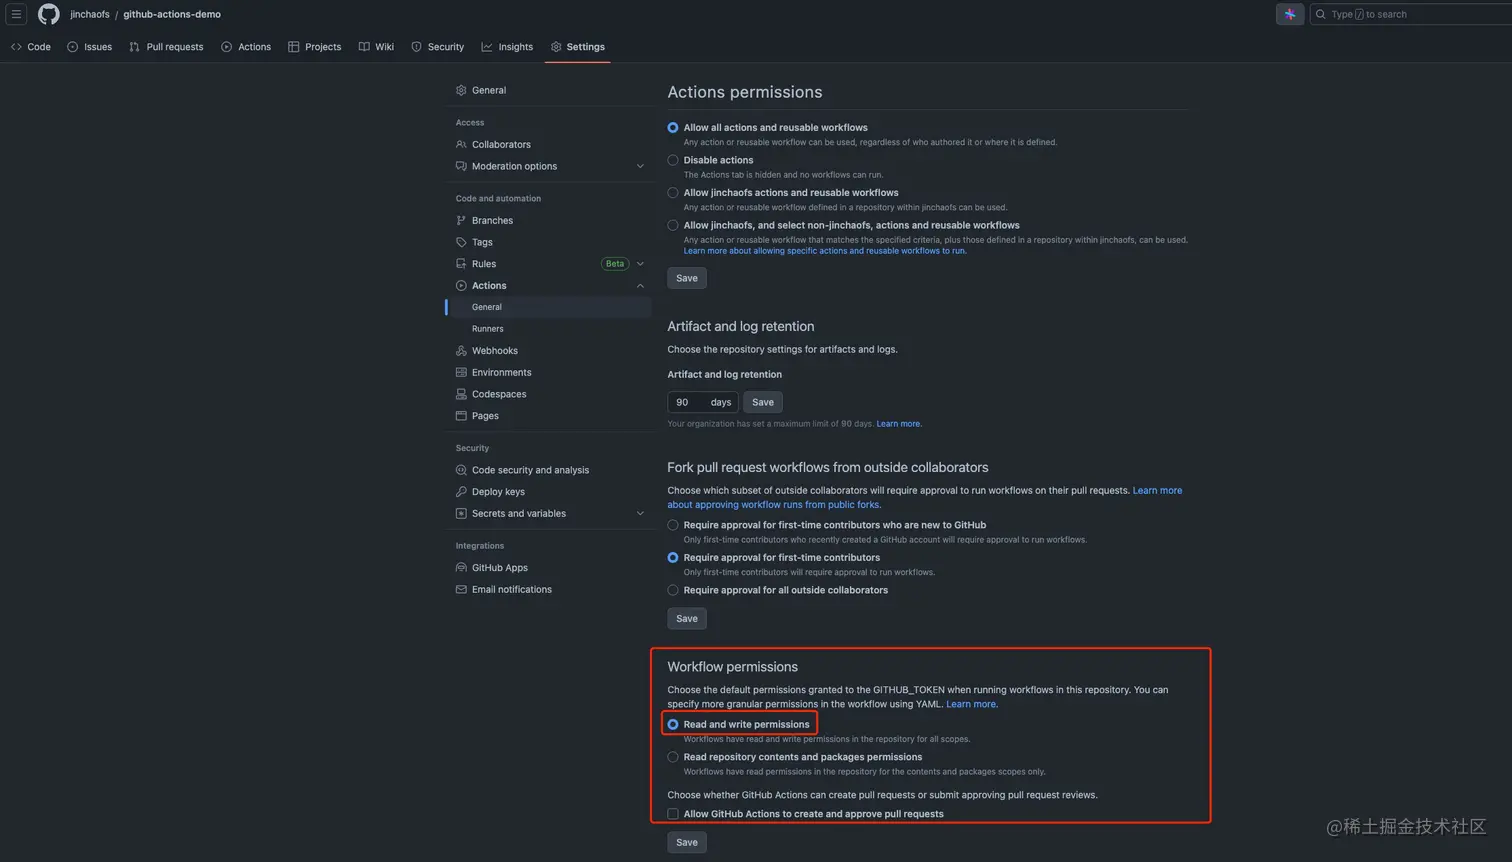1512x862 pixels.
Task: Click the General gear icon in sidebar
Action: 461,90
